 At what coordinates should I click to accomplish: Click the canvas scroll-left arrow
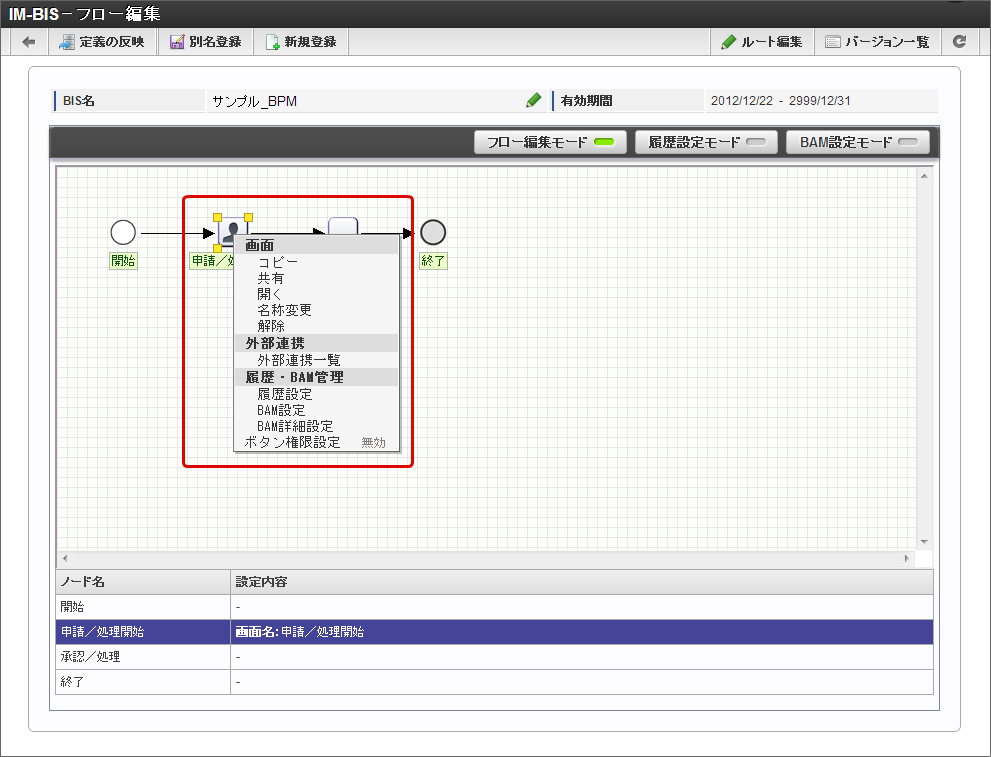pos(65,559)
